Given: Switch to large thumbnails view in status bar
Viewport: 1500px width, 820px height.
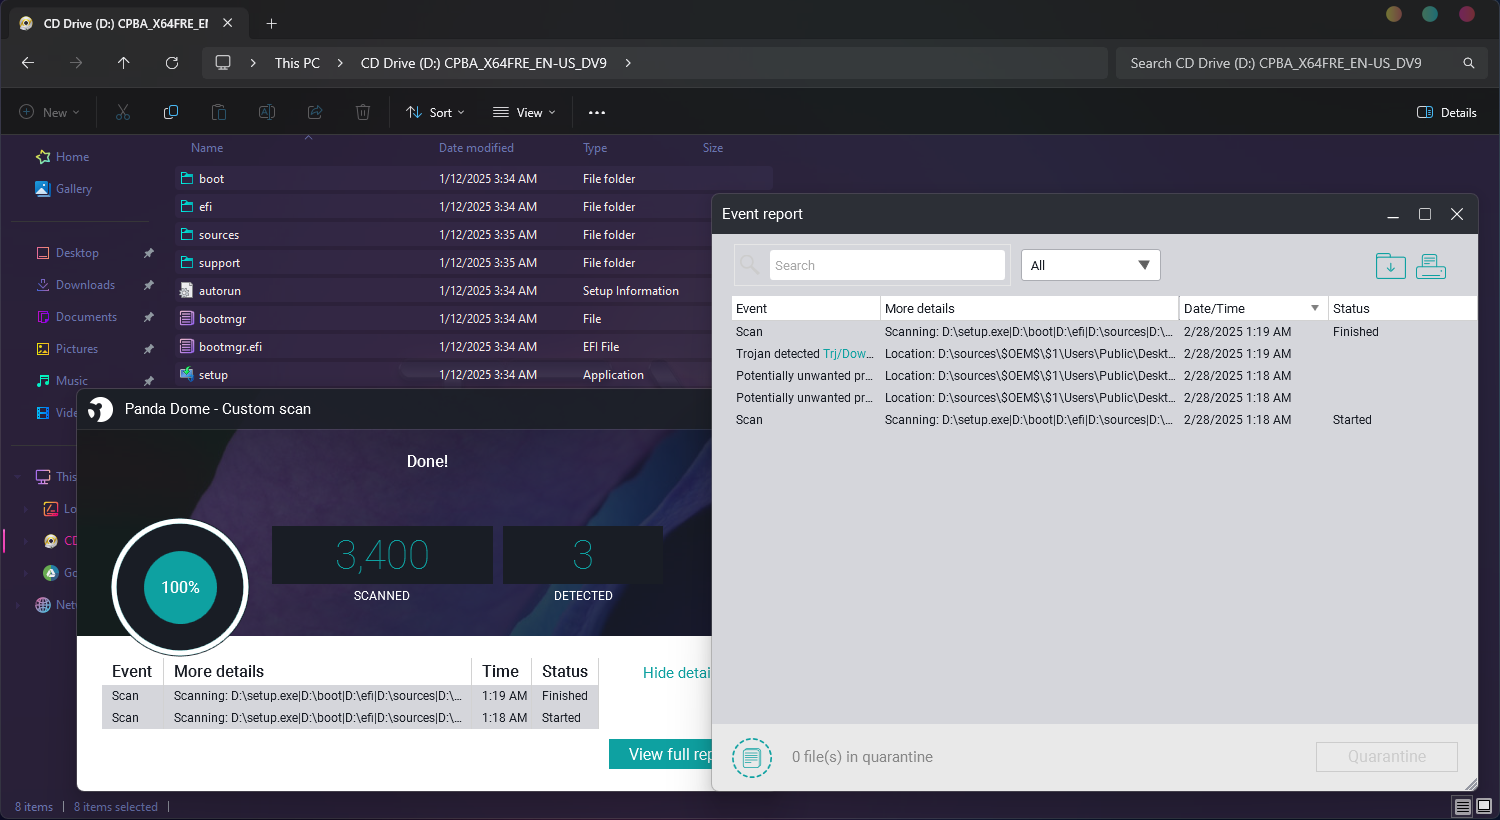Looking at the screenshot, I should tap(1483, 807).
